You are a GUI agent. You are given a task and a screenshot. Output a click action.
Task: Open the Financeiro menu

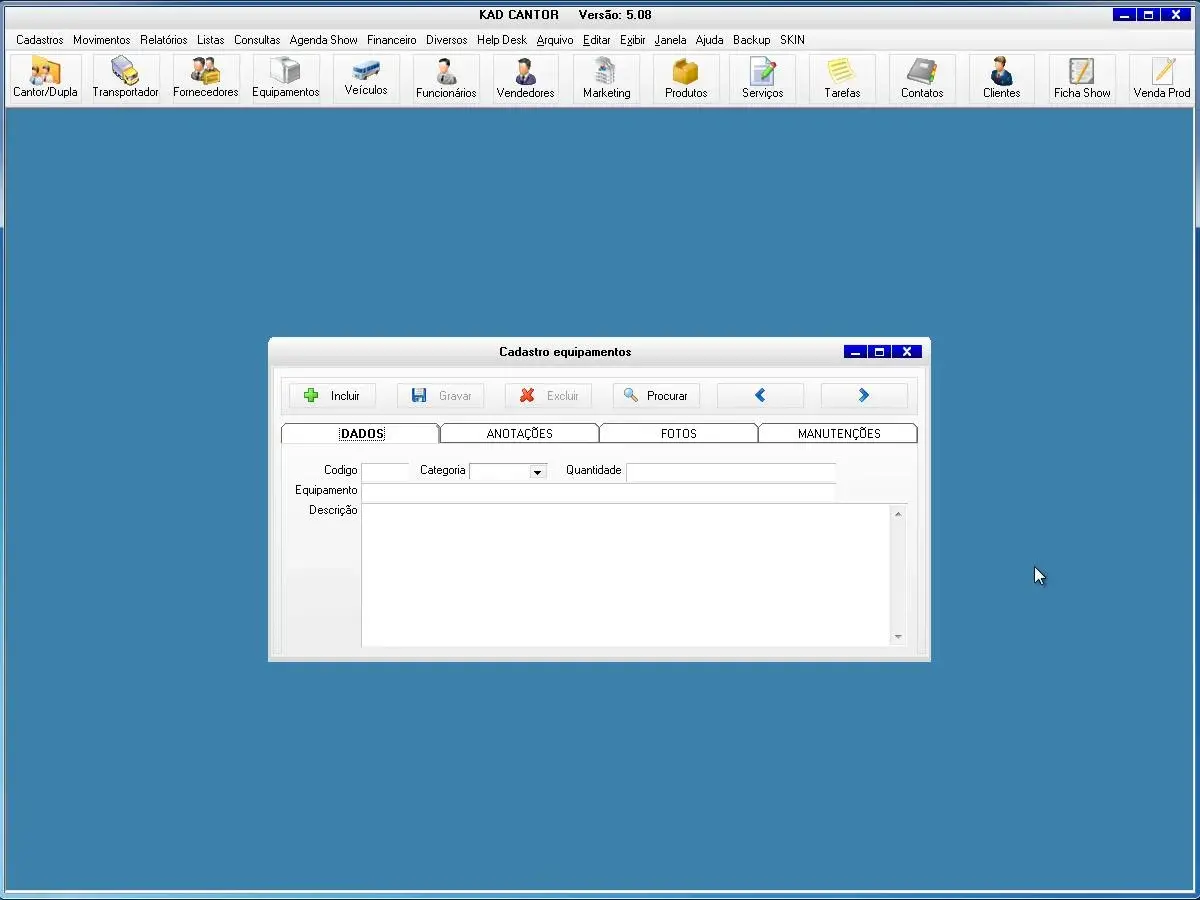tap(391, 40)
